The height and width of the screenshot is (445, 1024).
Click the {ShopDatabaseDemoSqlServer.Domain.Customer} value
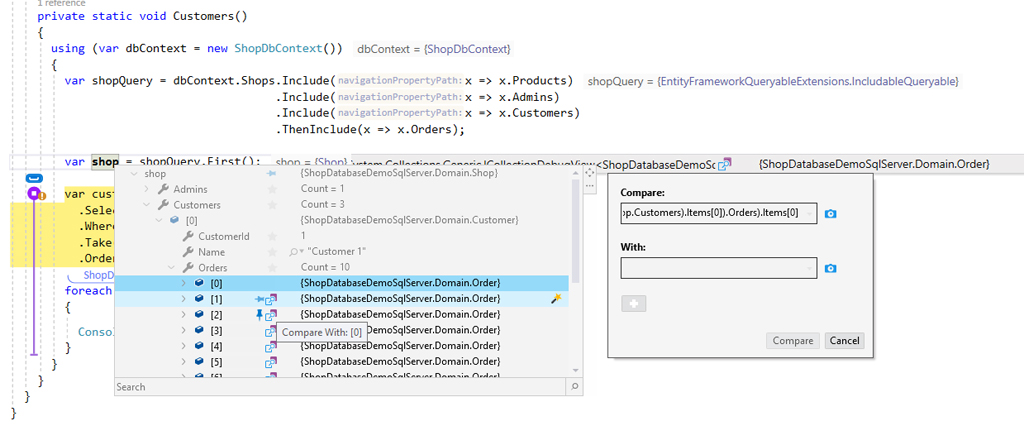pyautogui.click(x=409, y=221)
